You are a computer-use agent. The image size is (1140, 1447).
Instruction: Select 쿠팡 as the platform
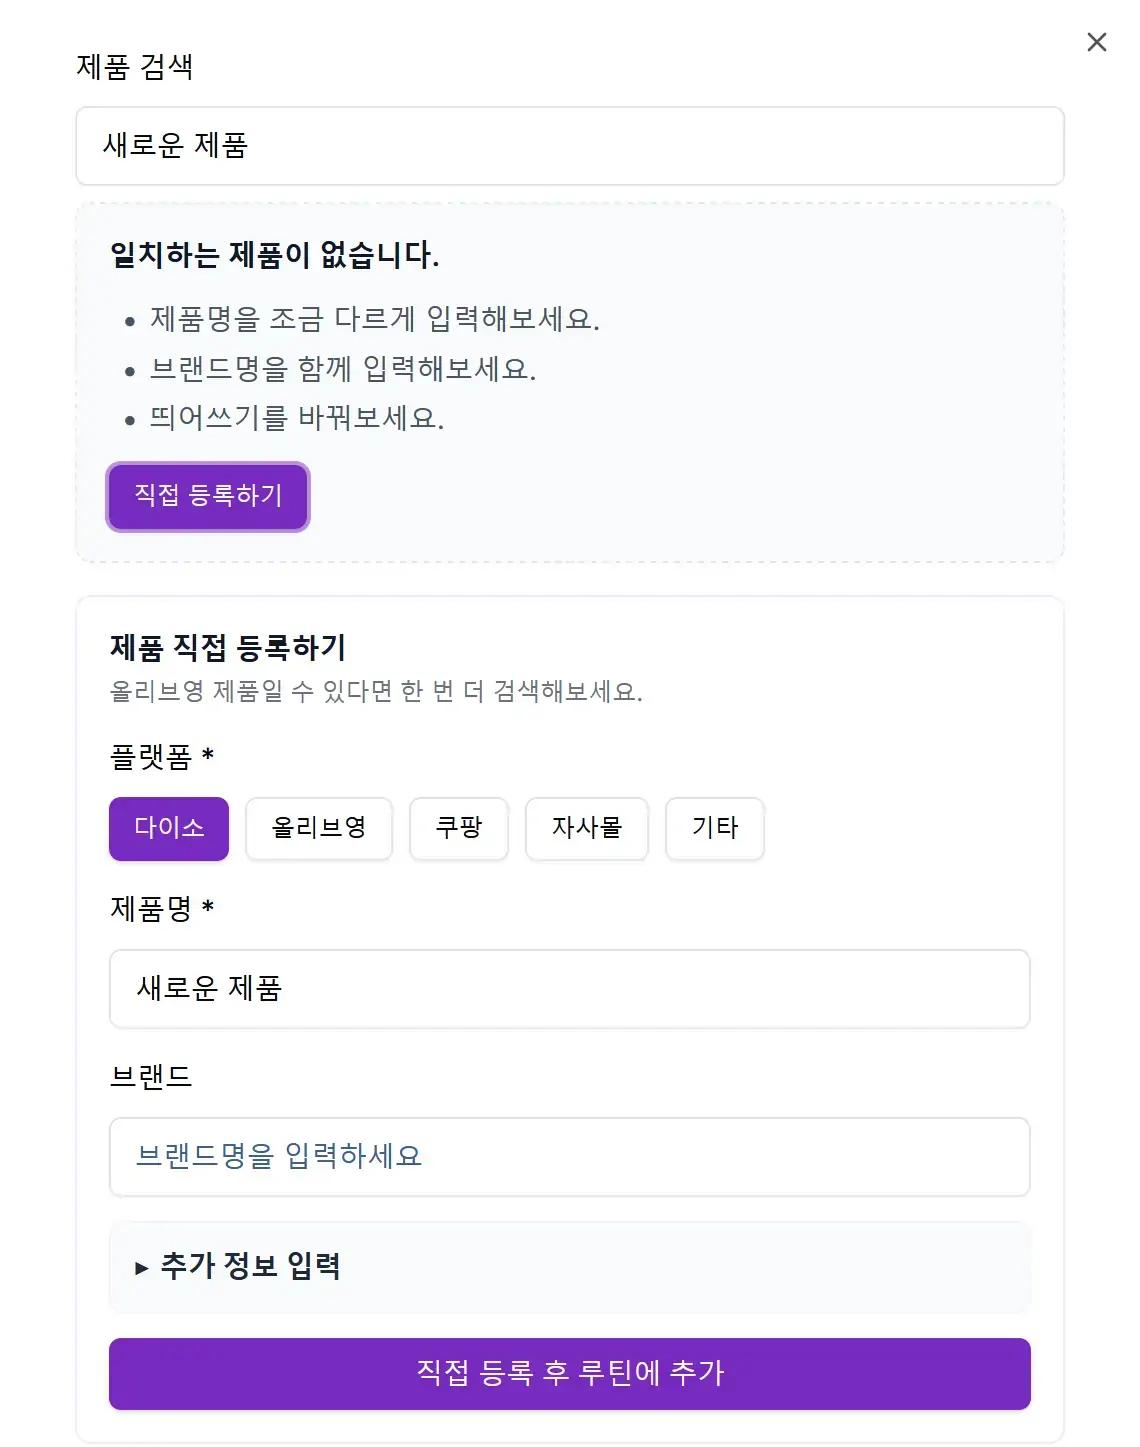tap(459, 828)
